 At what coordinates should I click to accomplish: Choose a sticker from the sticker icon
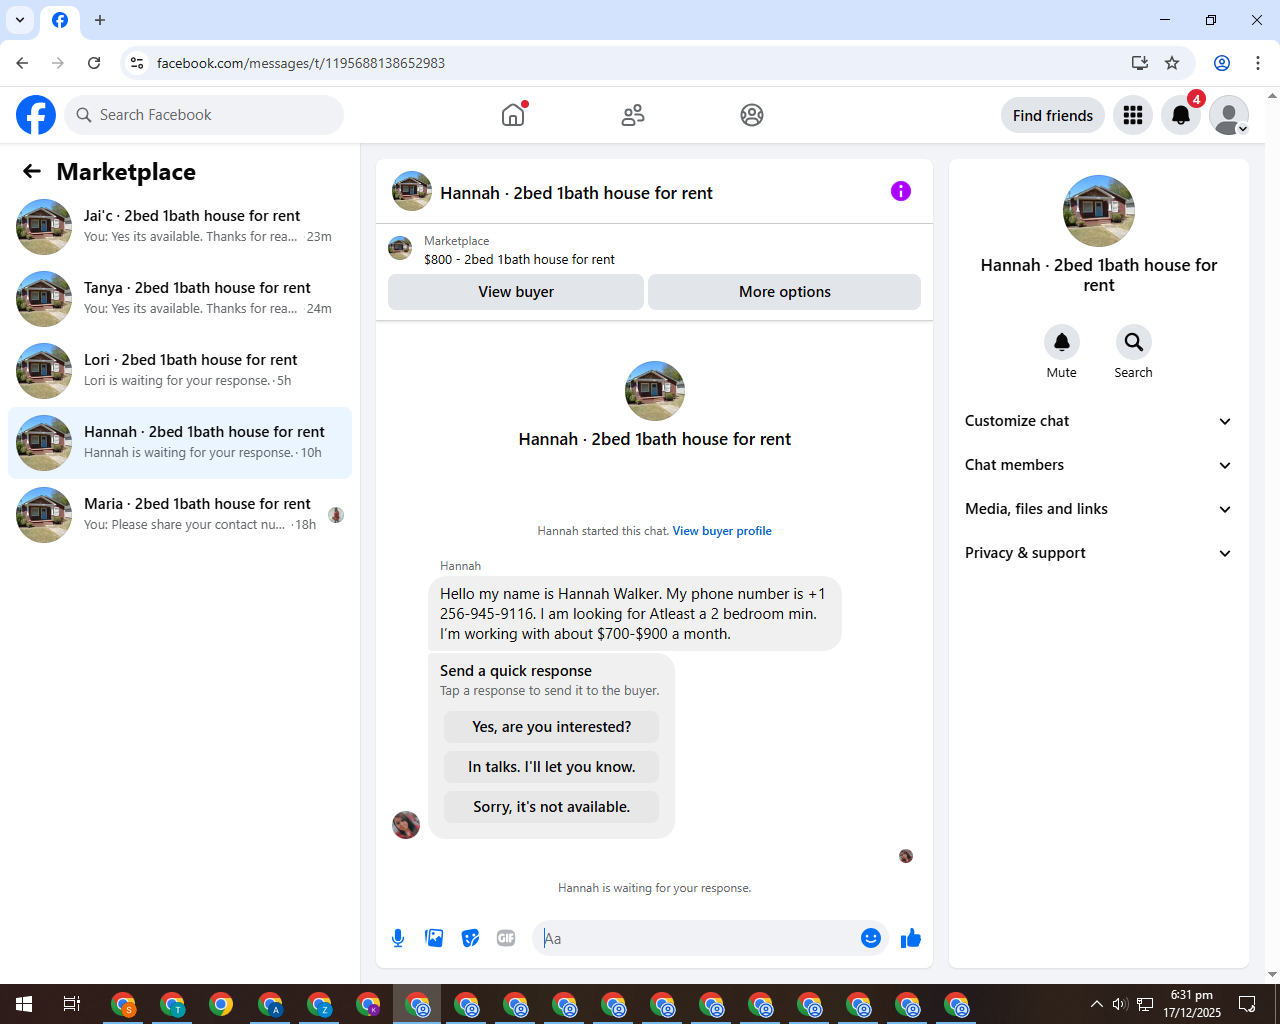pos(470,938)
